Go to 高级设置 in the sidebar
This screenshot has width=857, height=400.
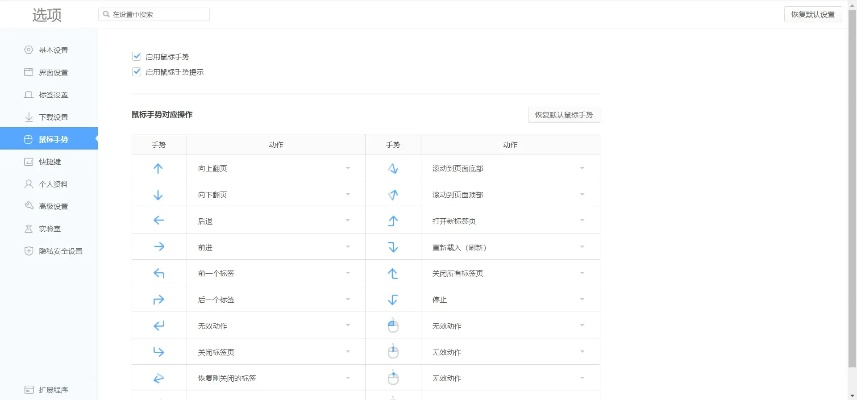point(52,206)
